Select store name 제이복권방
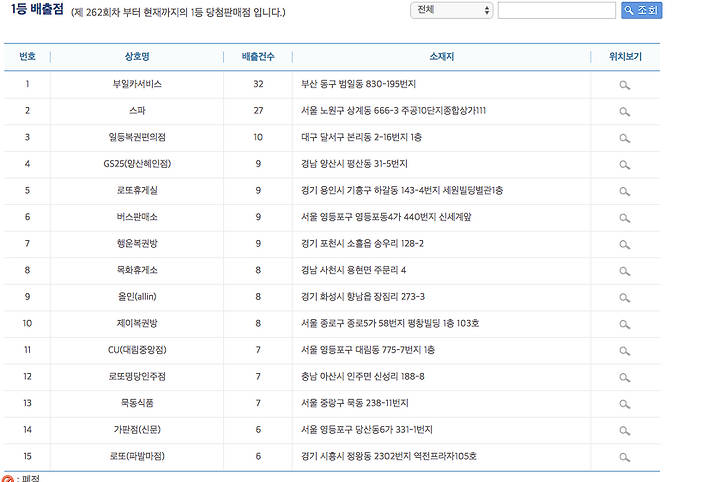This screenshot has height=482, width=720. [137, 324]
